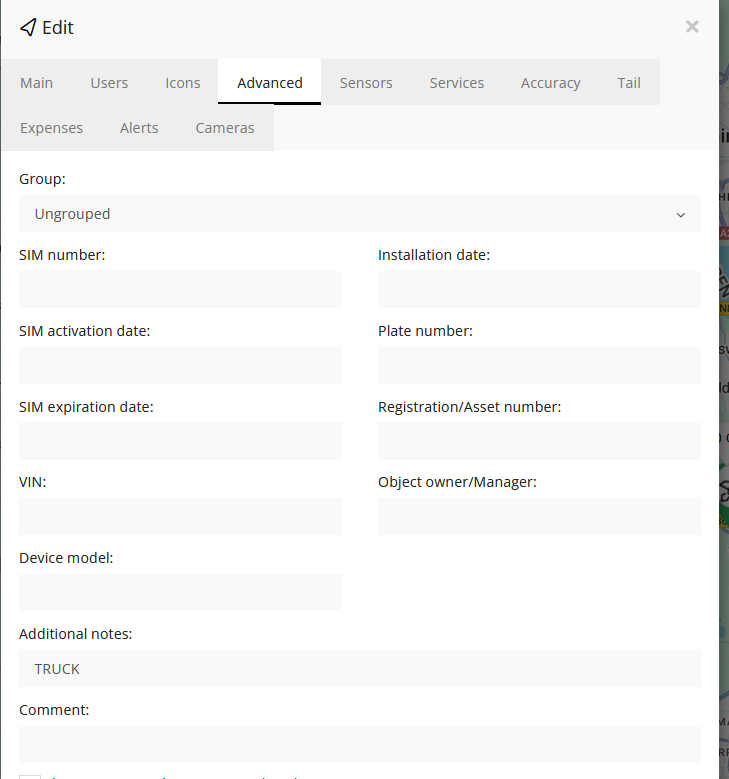This screenshot has width=729, height=779.
Task: Open the Users tab
Action: 109,83
